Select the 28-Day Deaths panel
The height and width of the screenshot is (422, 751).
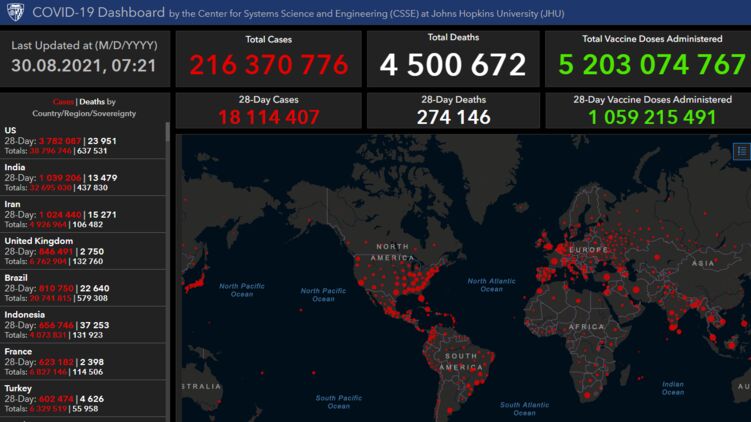pyautogui.click(x=452, y=110)
